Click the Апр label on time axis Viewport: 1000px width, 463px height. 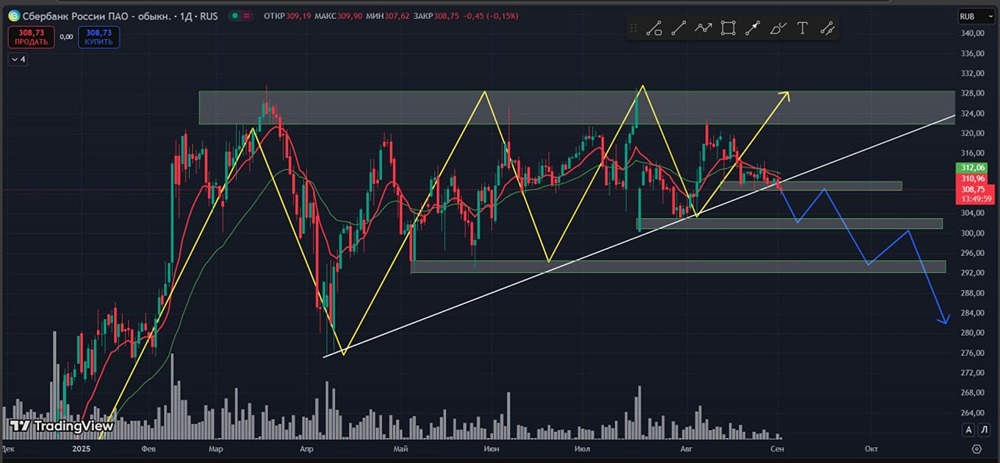point(308,450)
